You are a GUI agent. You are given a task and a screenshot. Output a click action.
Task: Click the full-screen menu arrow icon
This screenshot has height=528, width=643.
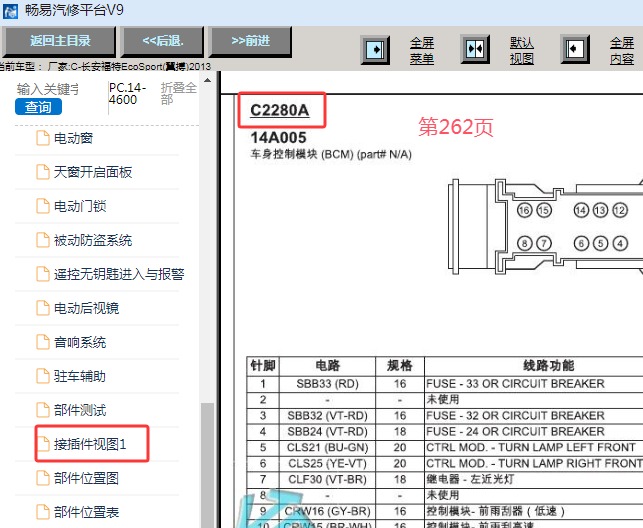[375, 50]
